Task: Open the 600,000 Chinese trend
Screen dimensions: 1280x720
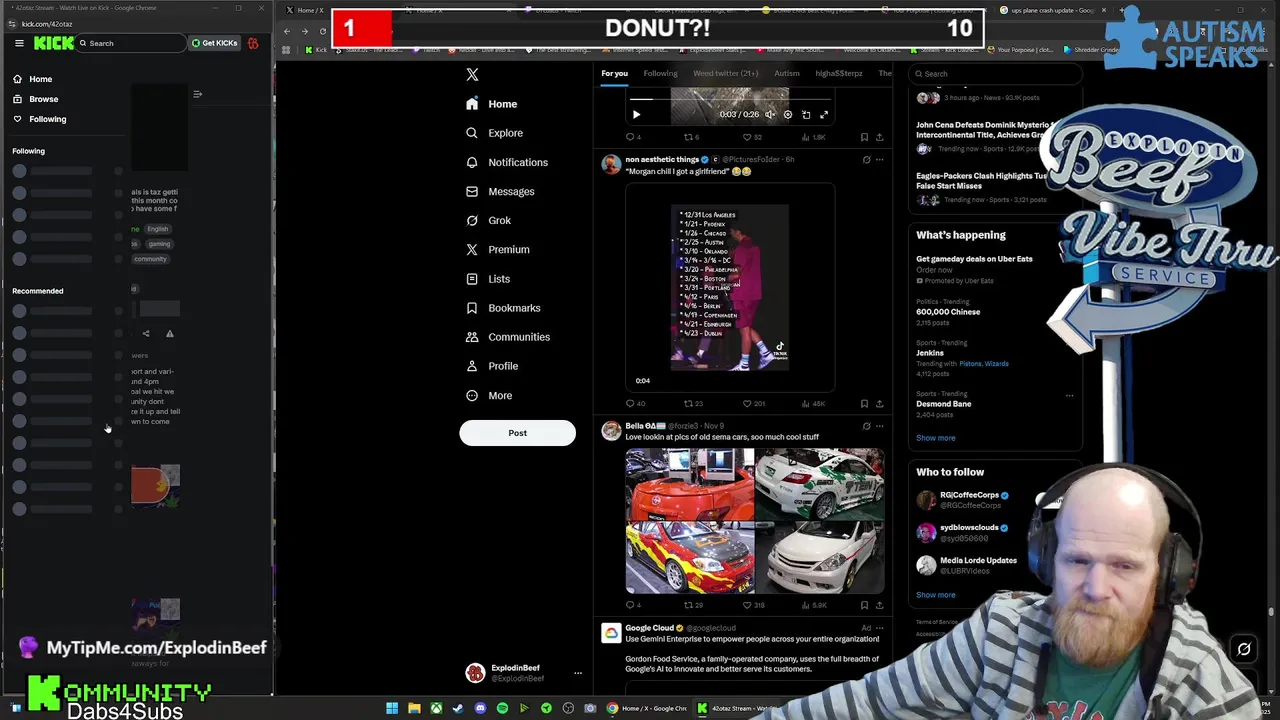Action: 948,312
